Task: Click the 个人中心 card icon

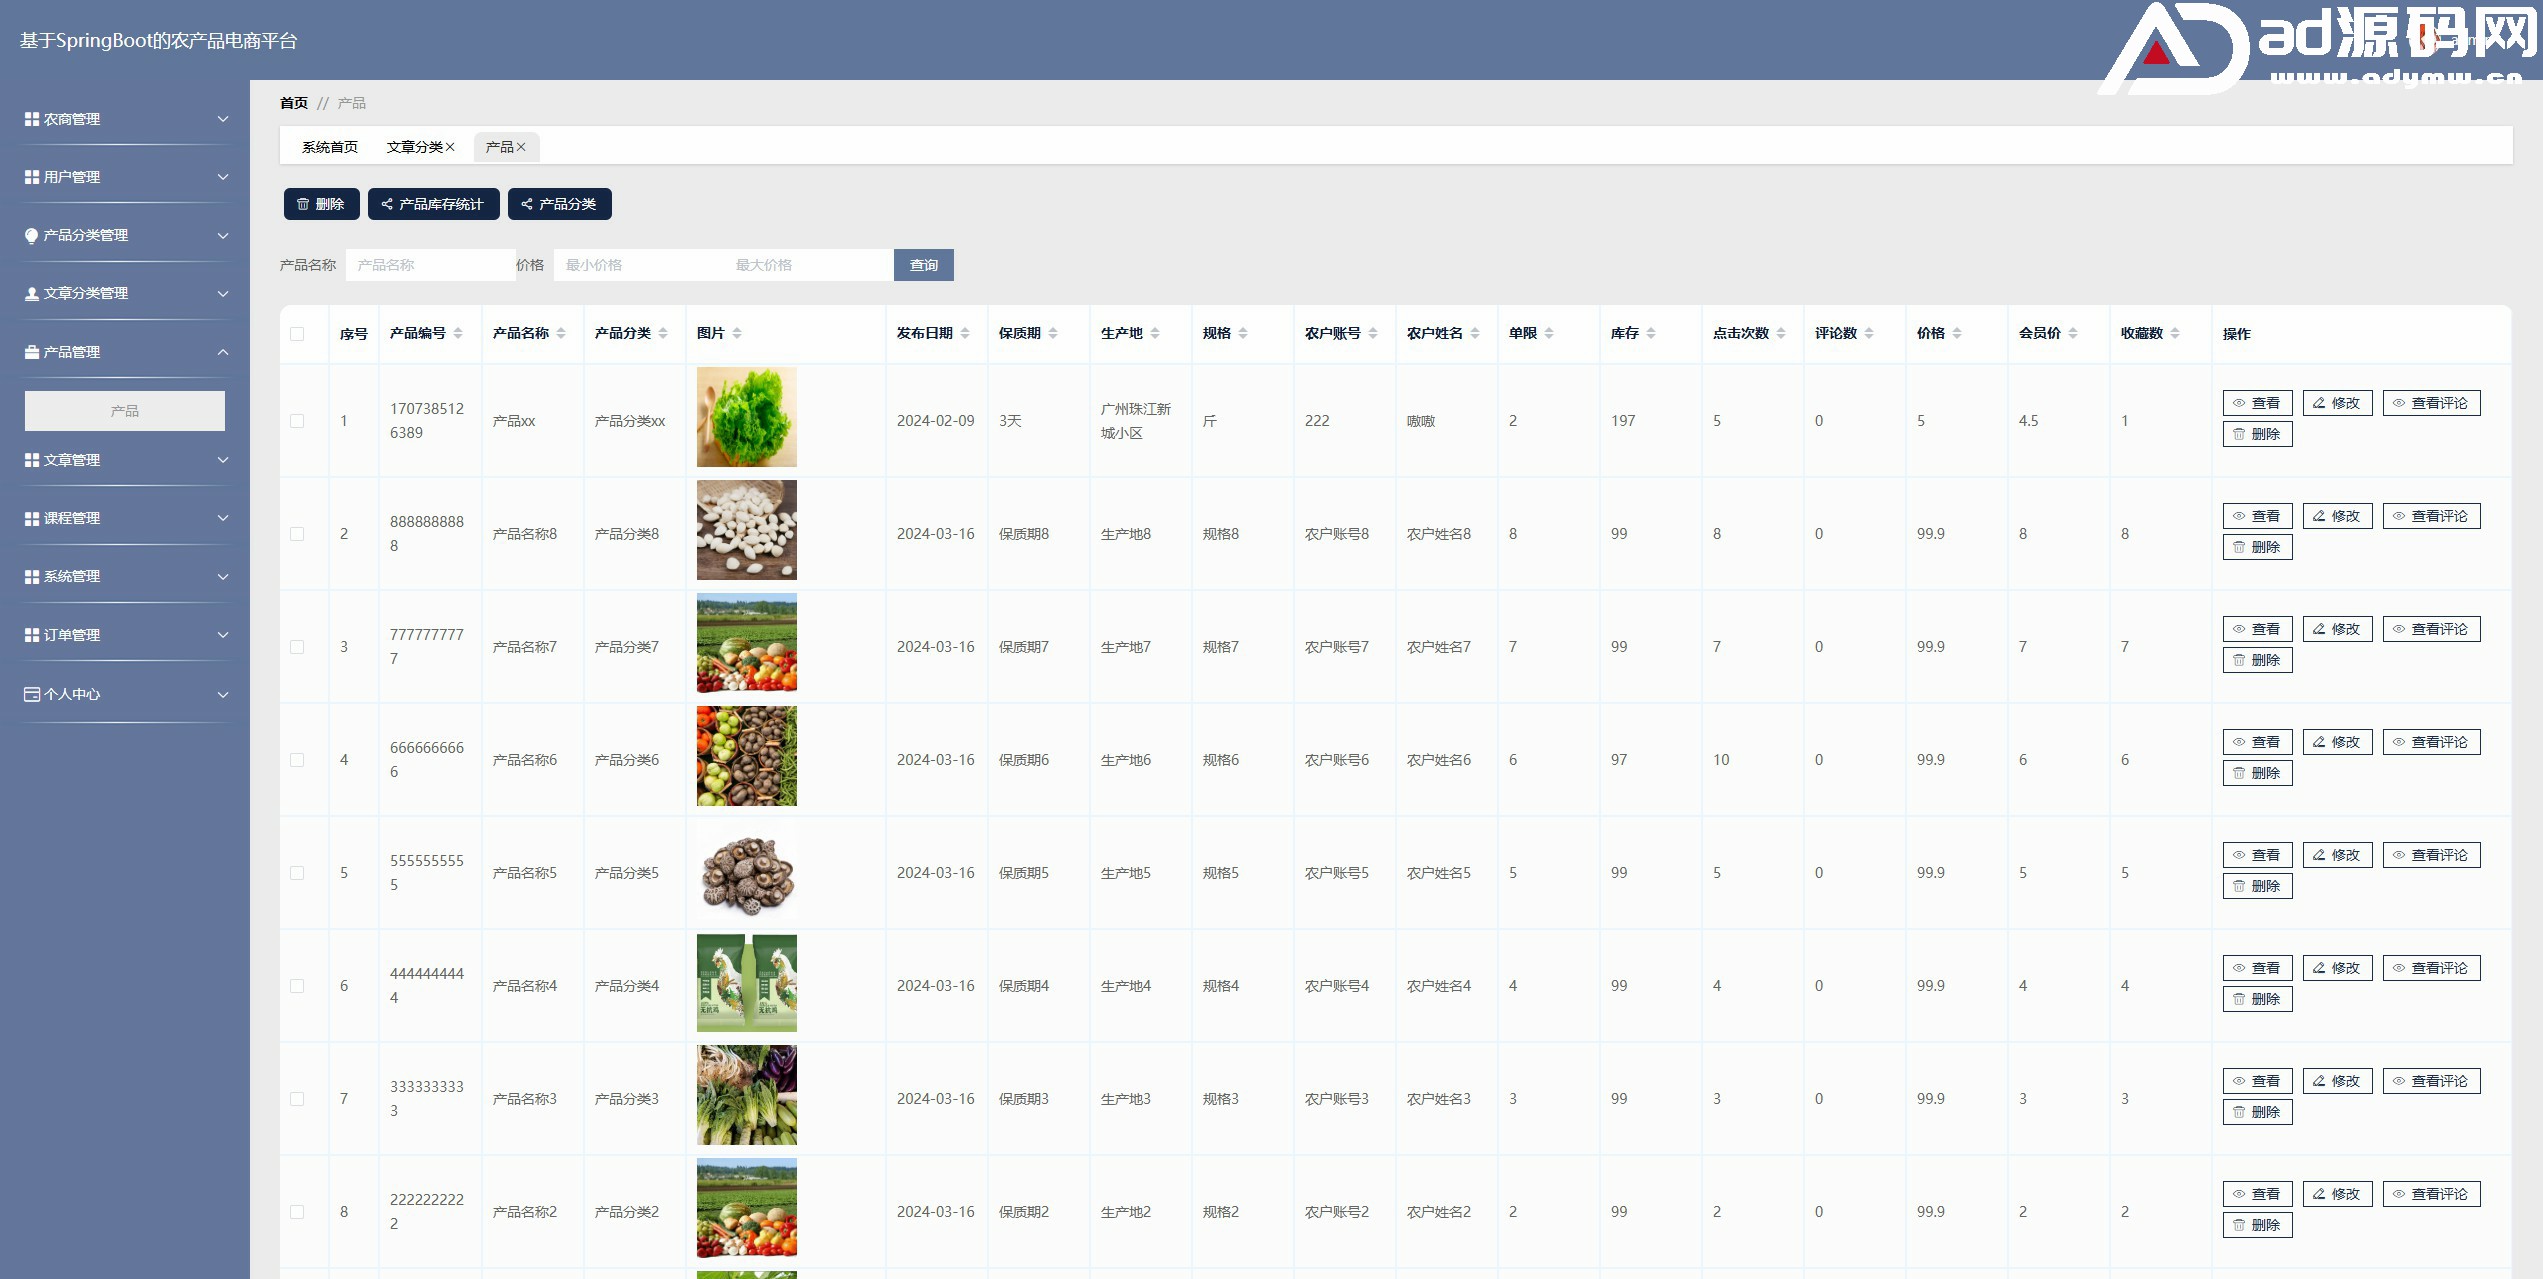Action: point(32,694)
